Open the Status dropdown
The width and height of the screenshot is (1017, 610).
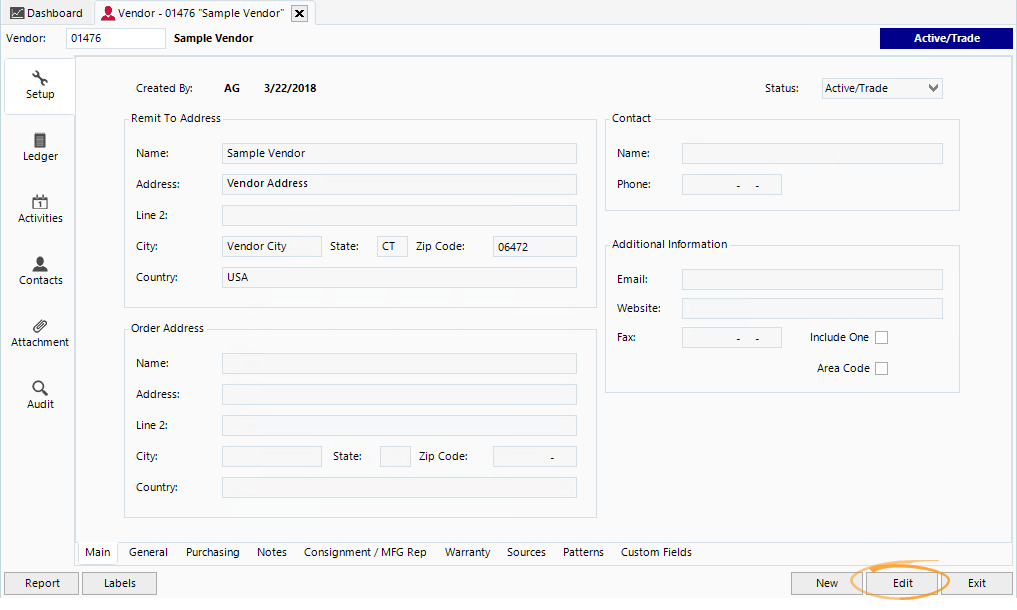pos(881,88)
